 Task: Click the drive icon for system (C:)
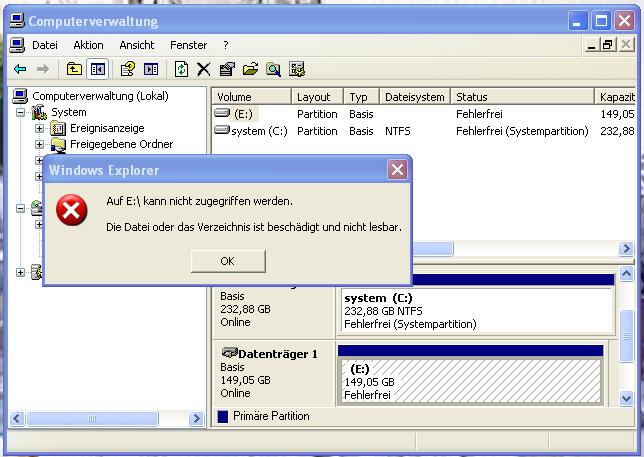click(x=222, y=130)
